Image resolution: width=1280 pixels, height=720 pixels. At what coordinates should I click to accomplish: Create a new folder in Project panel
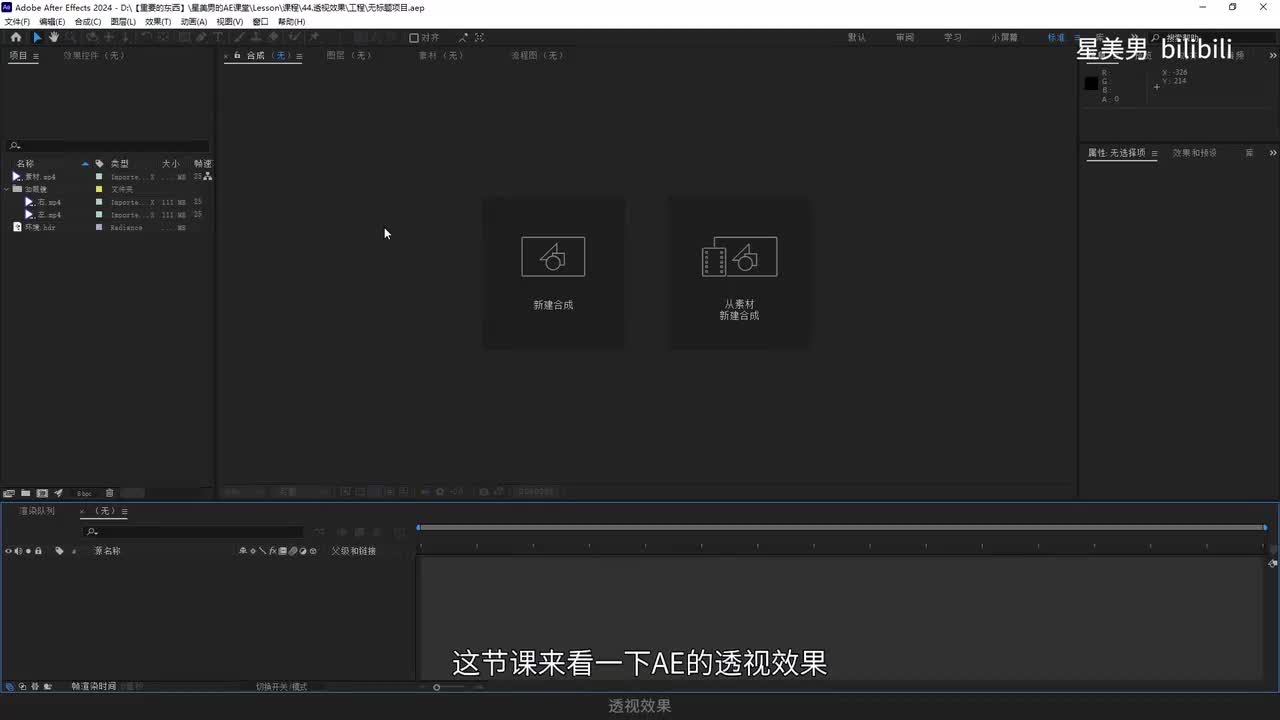(x=25, y=493)
